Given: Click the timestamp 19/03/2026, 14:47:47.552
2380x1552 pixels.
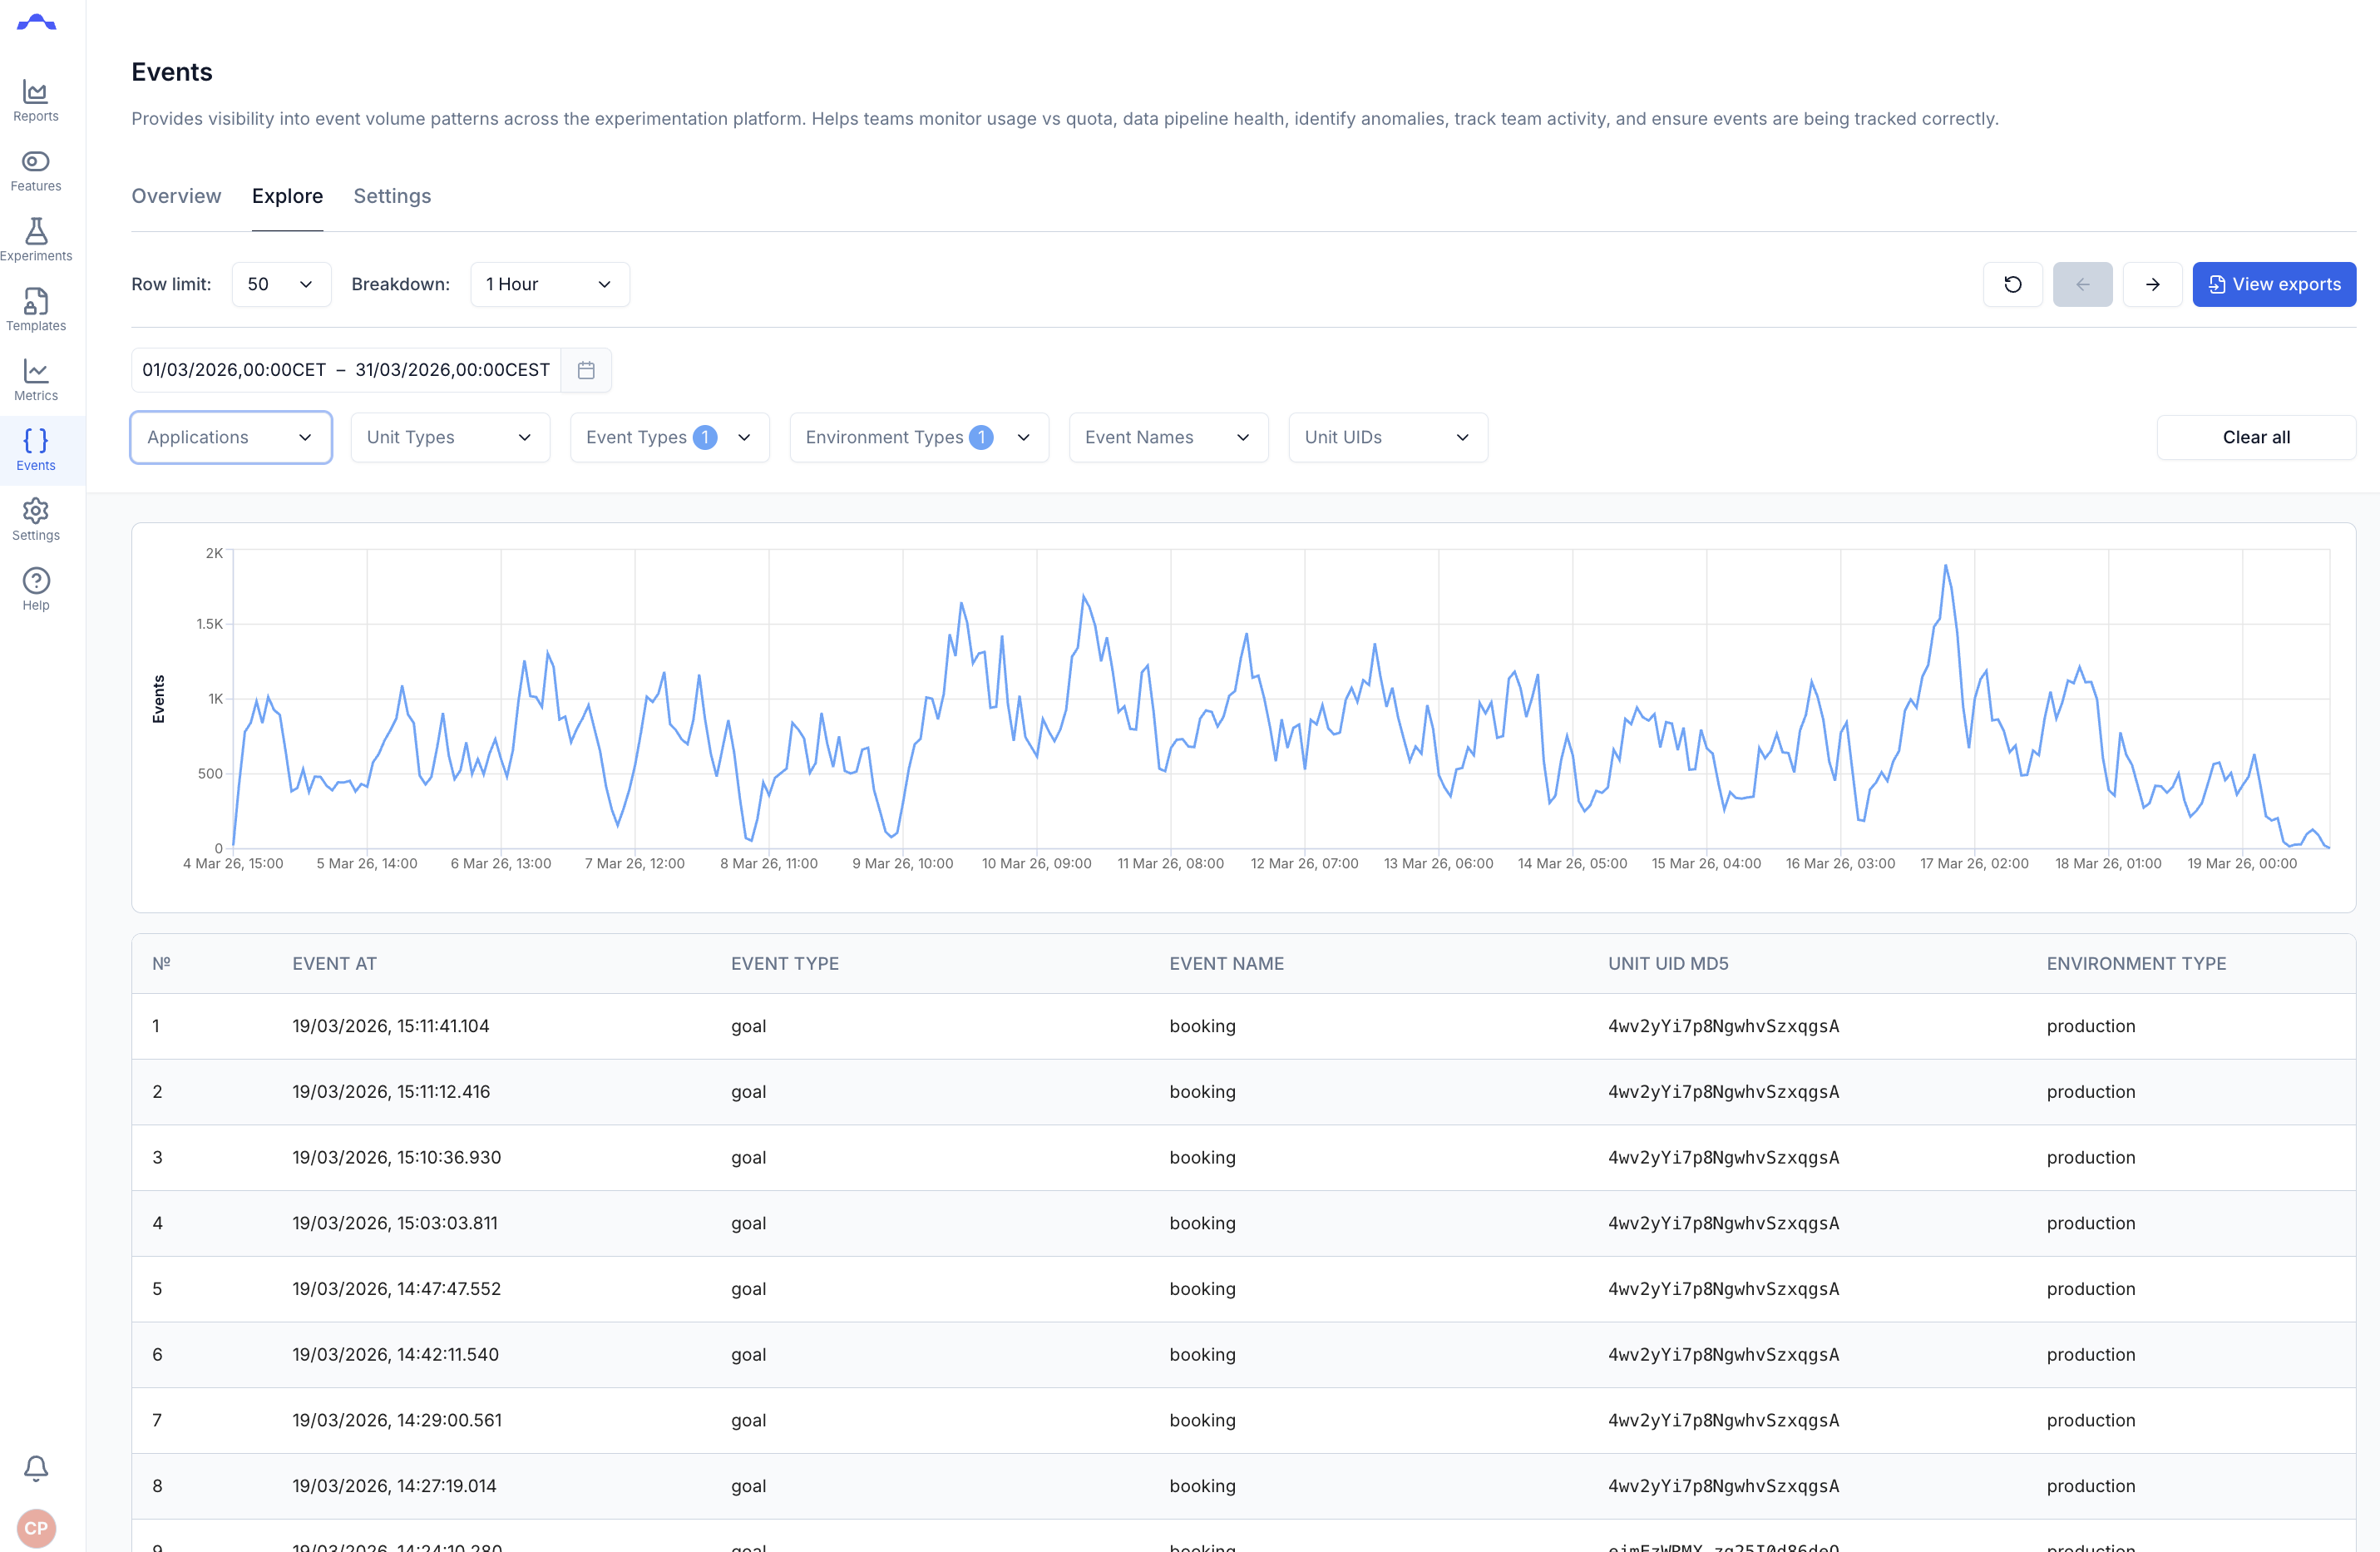Looking at the screenshot, I should point(397,1289).
